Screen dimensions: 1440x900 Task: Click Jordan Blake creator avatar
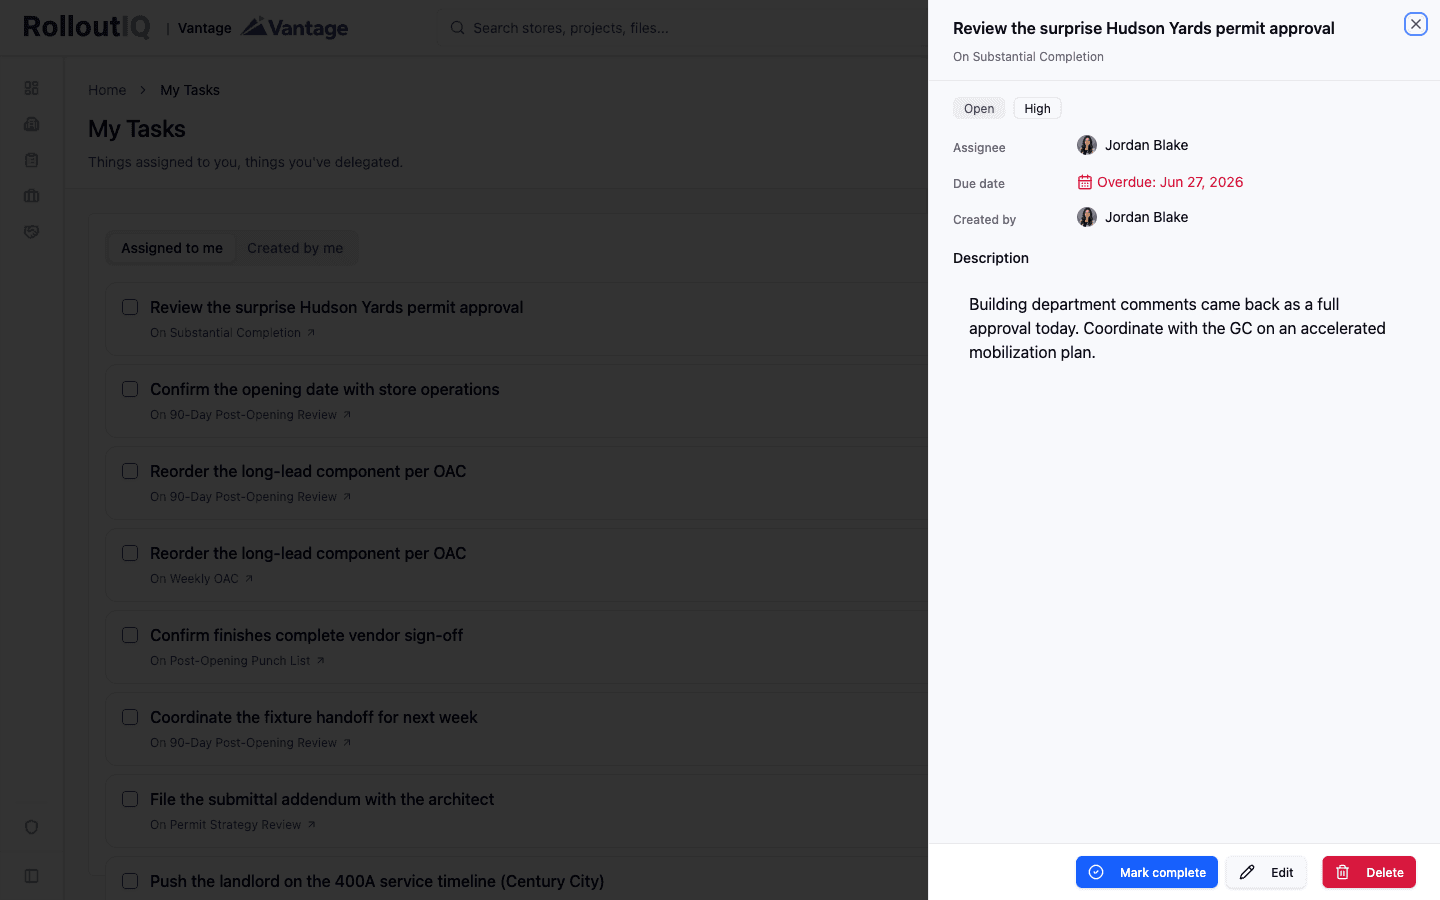pyautogui.click(x=1087, y=217)
